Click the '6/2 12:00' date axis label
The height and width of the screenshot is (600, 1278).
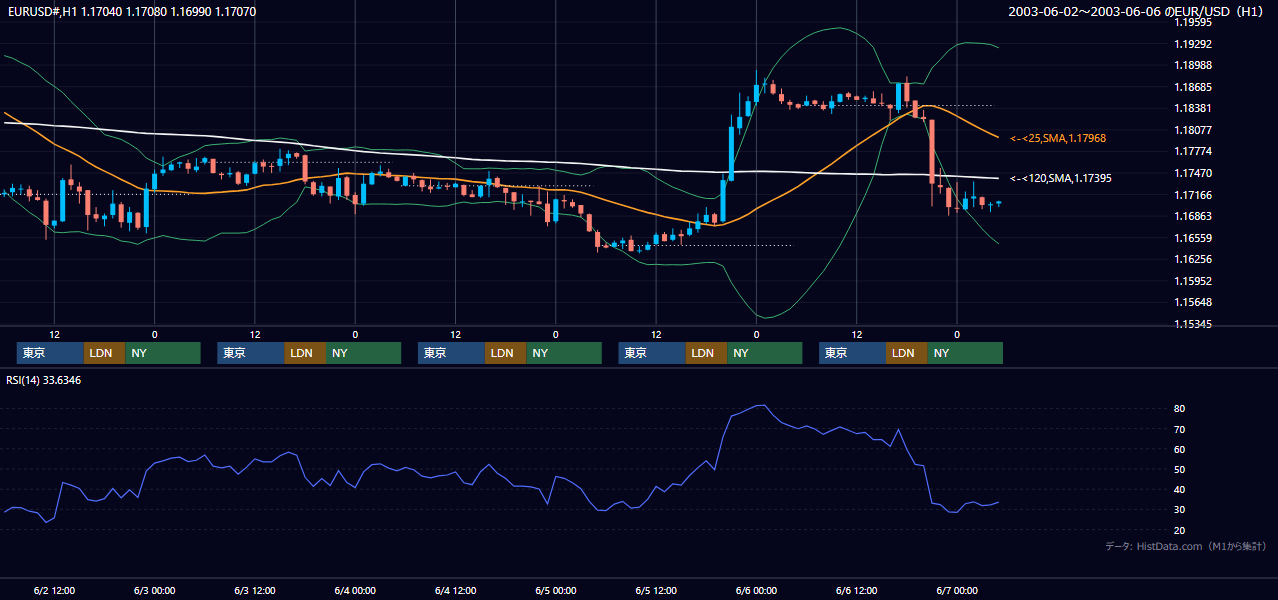pyautogui.click(x=54, y=590)
